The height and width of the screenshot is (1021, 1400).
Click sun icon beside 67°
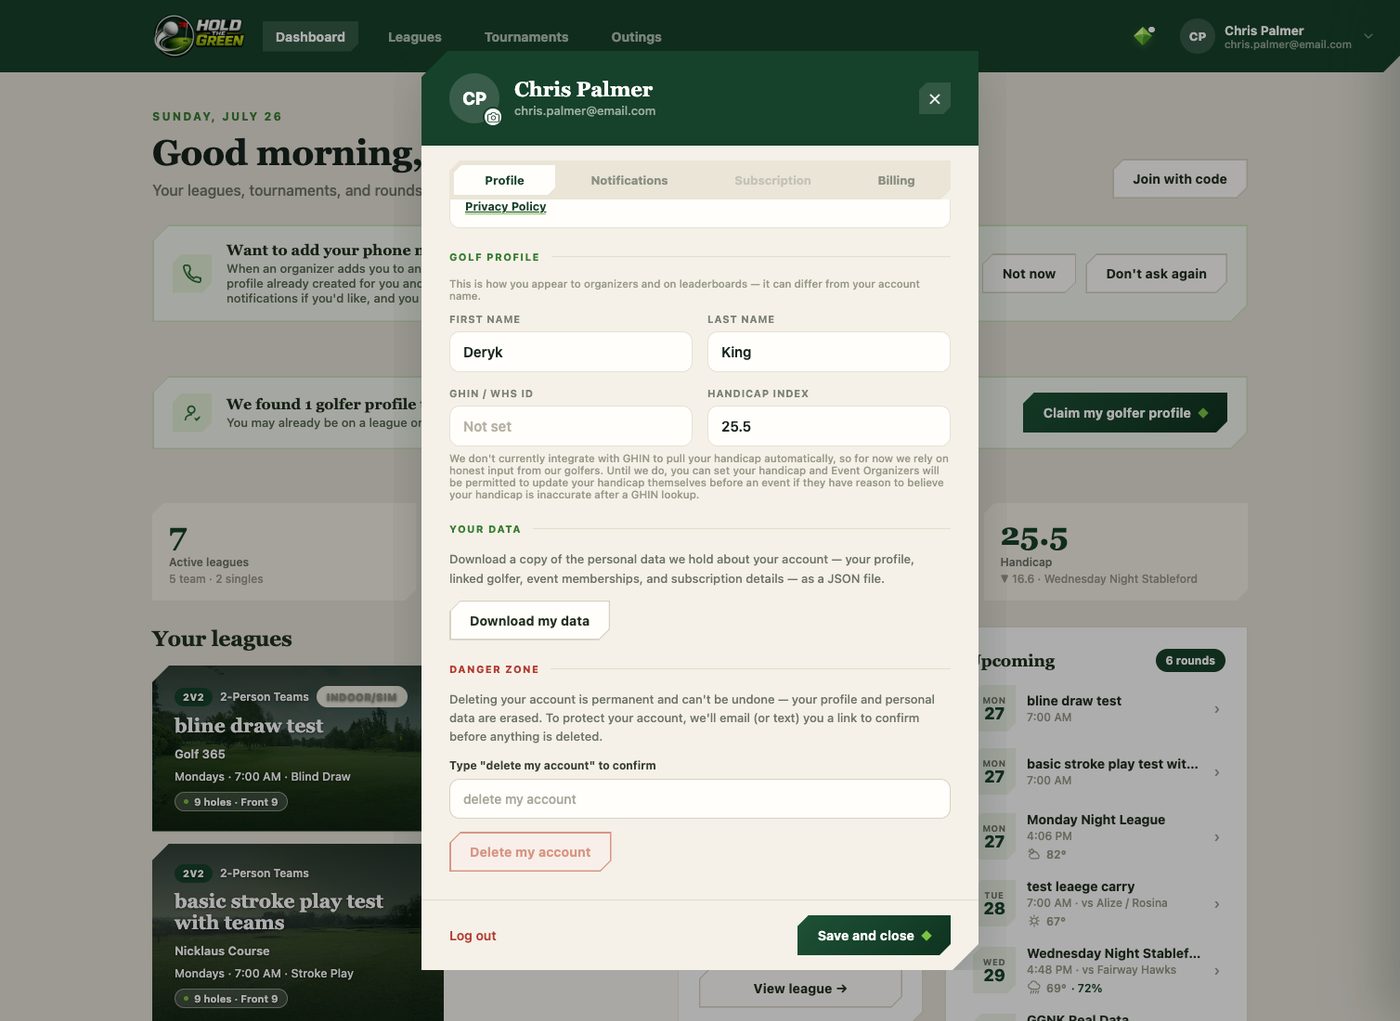pyautogui.click(x=1034, y=921)
